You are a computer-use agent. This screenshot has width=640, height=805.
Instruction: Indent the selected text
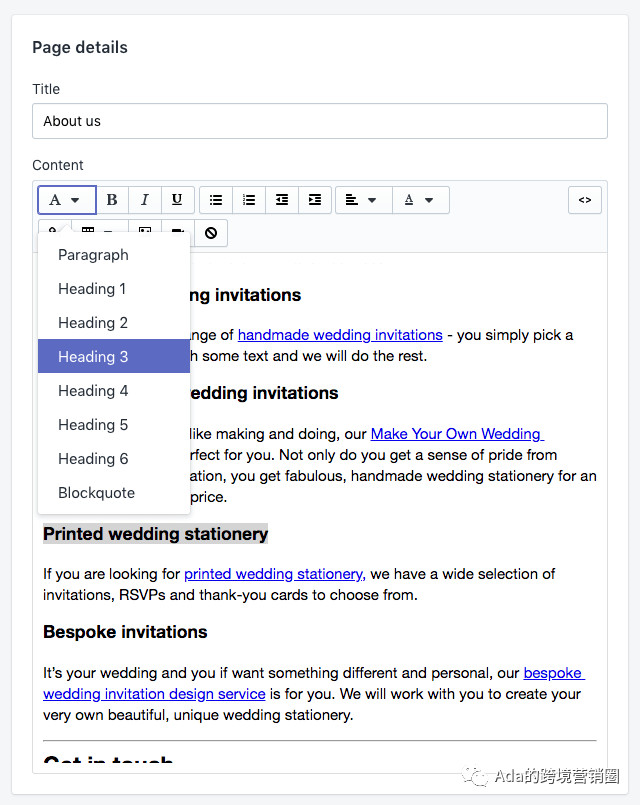[314, 199]
